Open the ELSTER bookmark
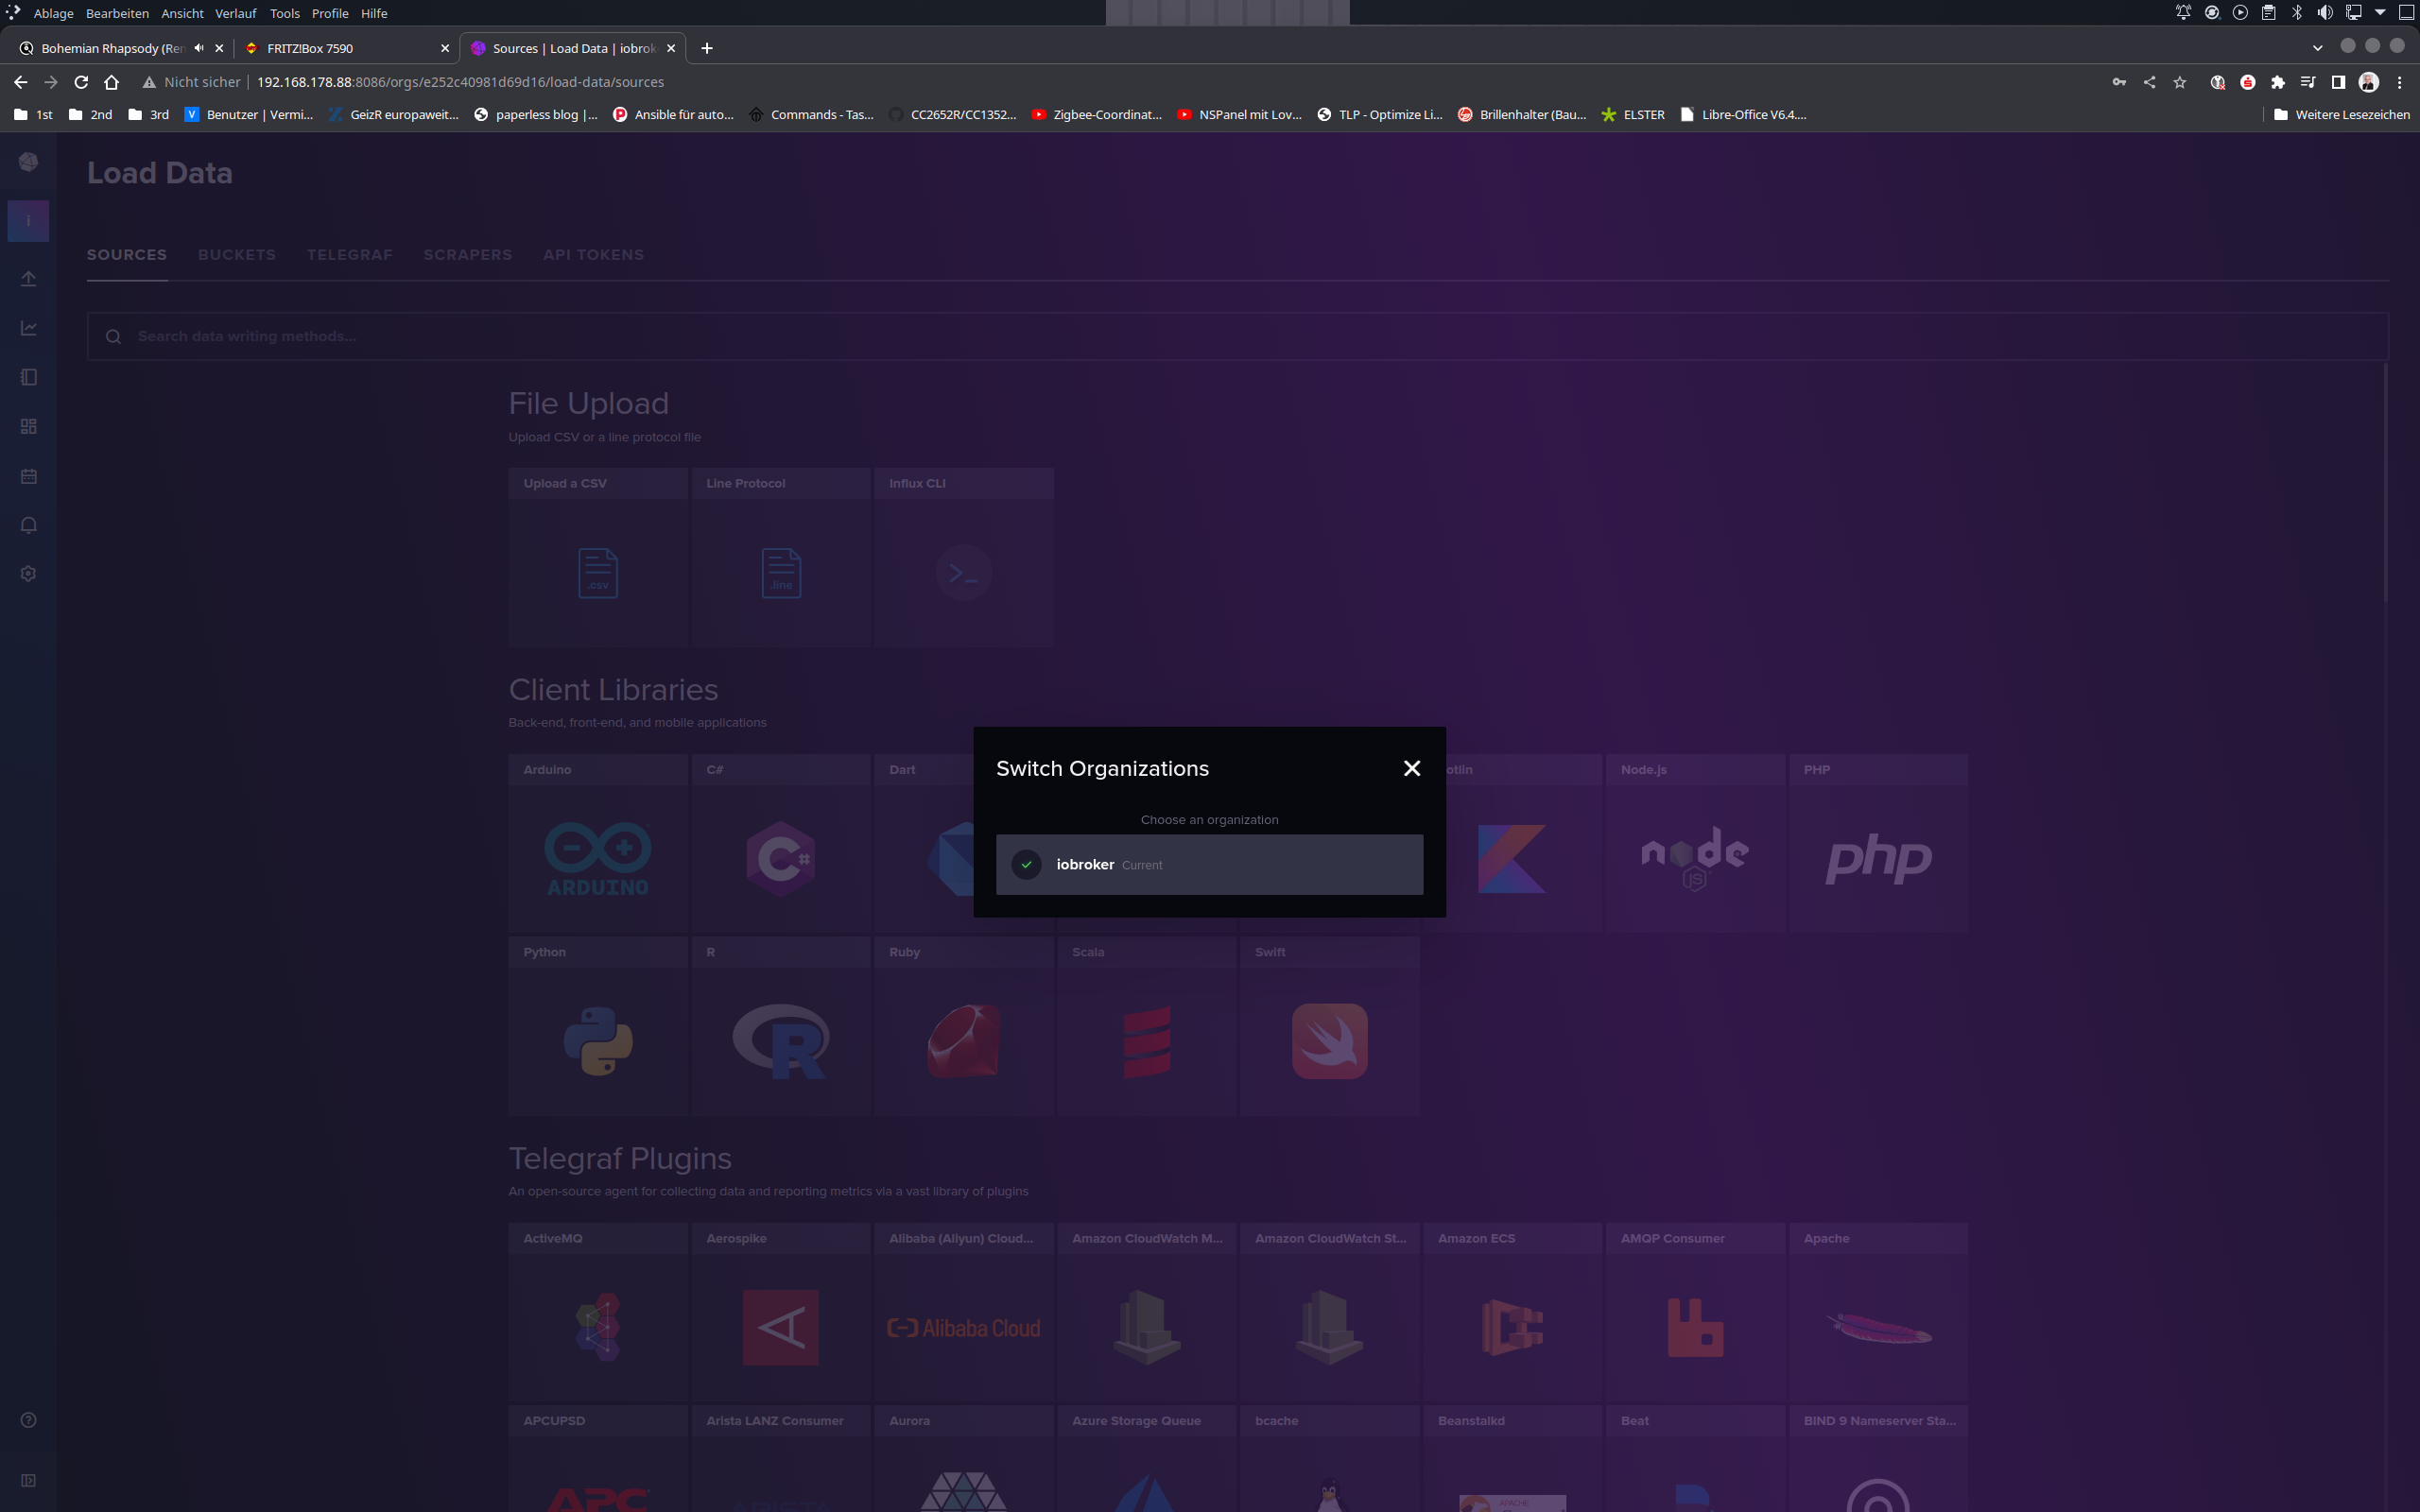 [x=1633, y=115]
